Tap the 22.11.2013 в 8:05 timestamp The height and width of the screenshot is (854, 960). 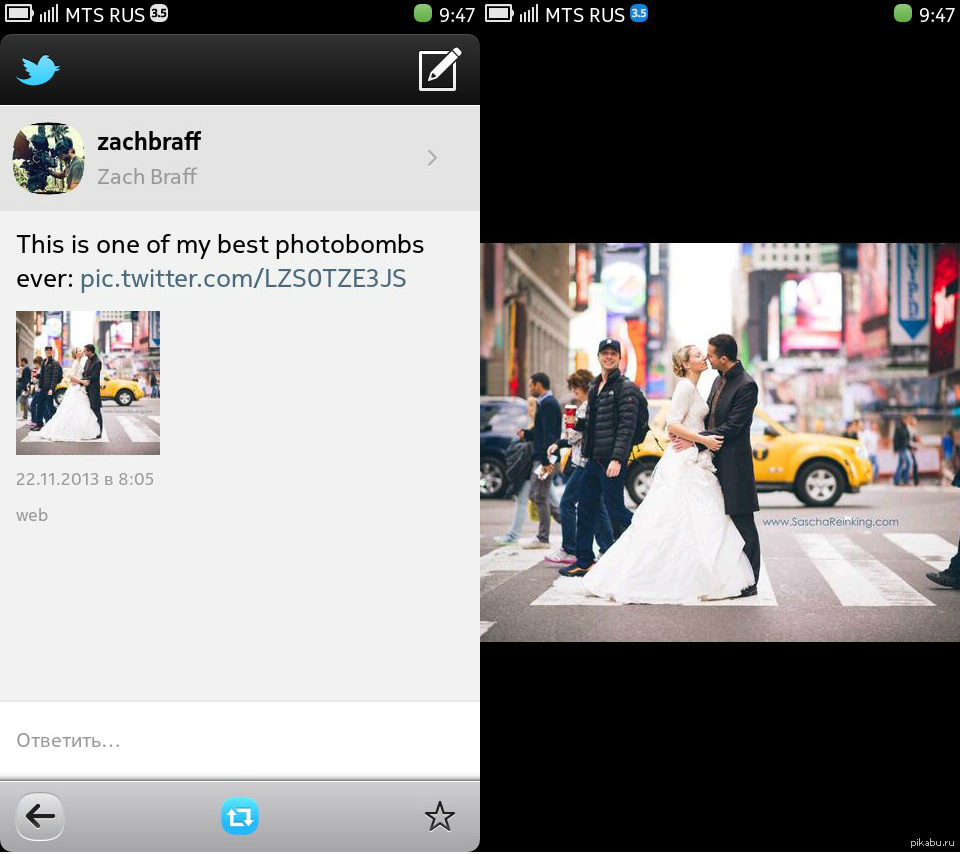tap(85, 479)
